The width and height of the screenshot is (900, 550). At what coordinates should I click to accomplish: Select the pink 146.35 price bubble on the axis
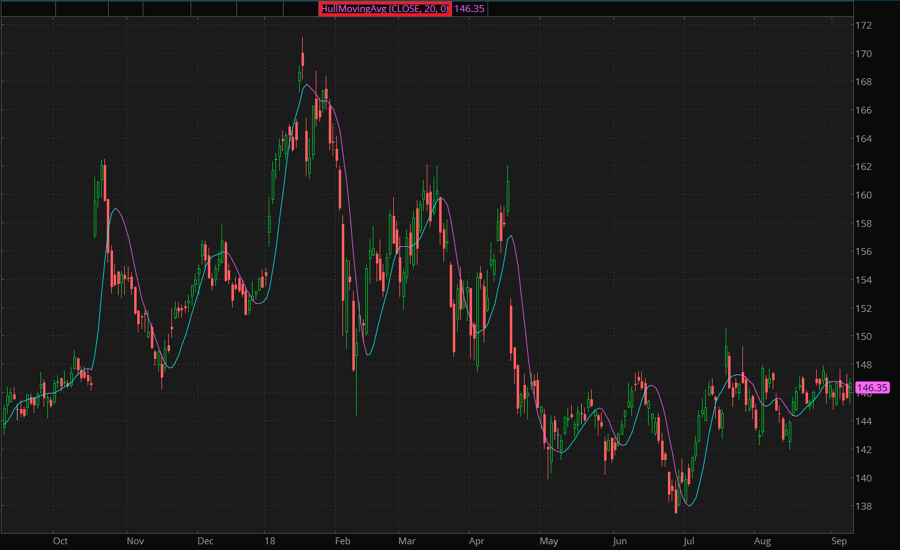tap(872, 387)
